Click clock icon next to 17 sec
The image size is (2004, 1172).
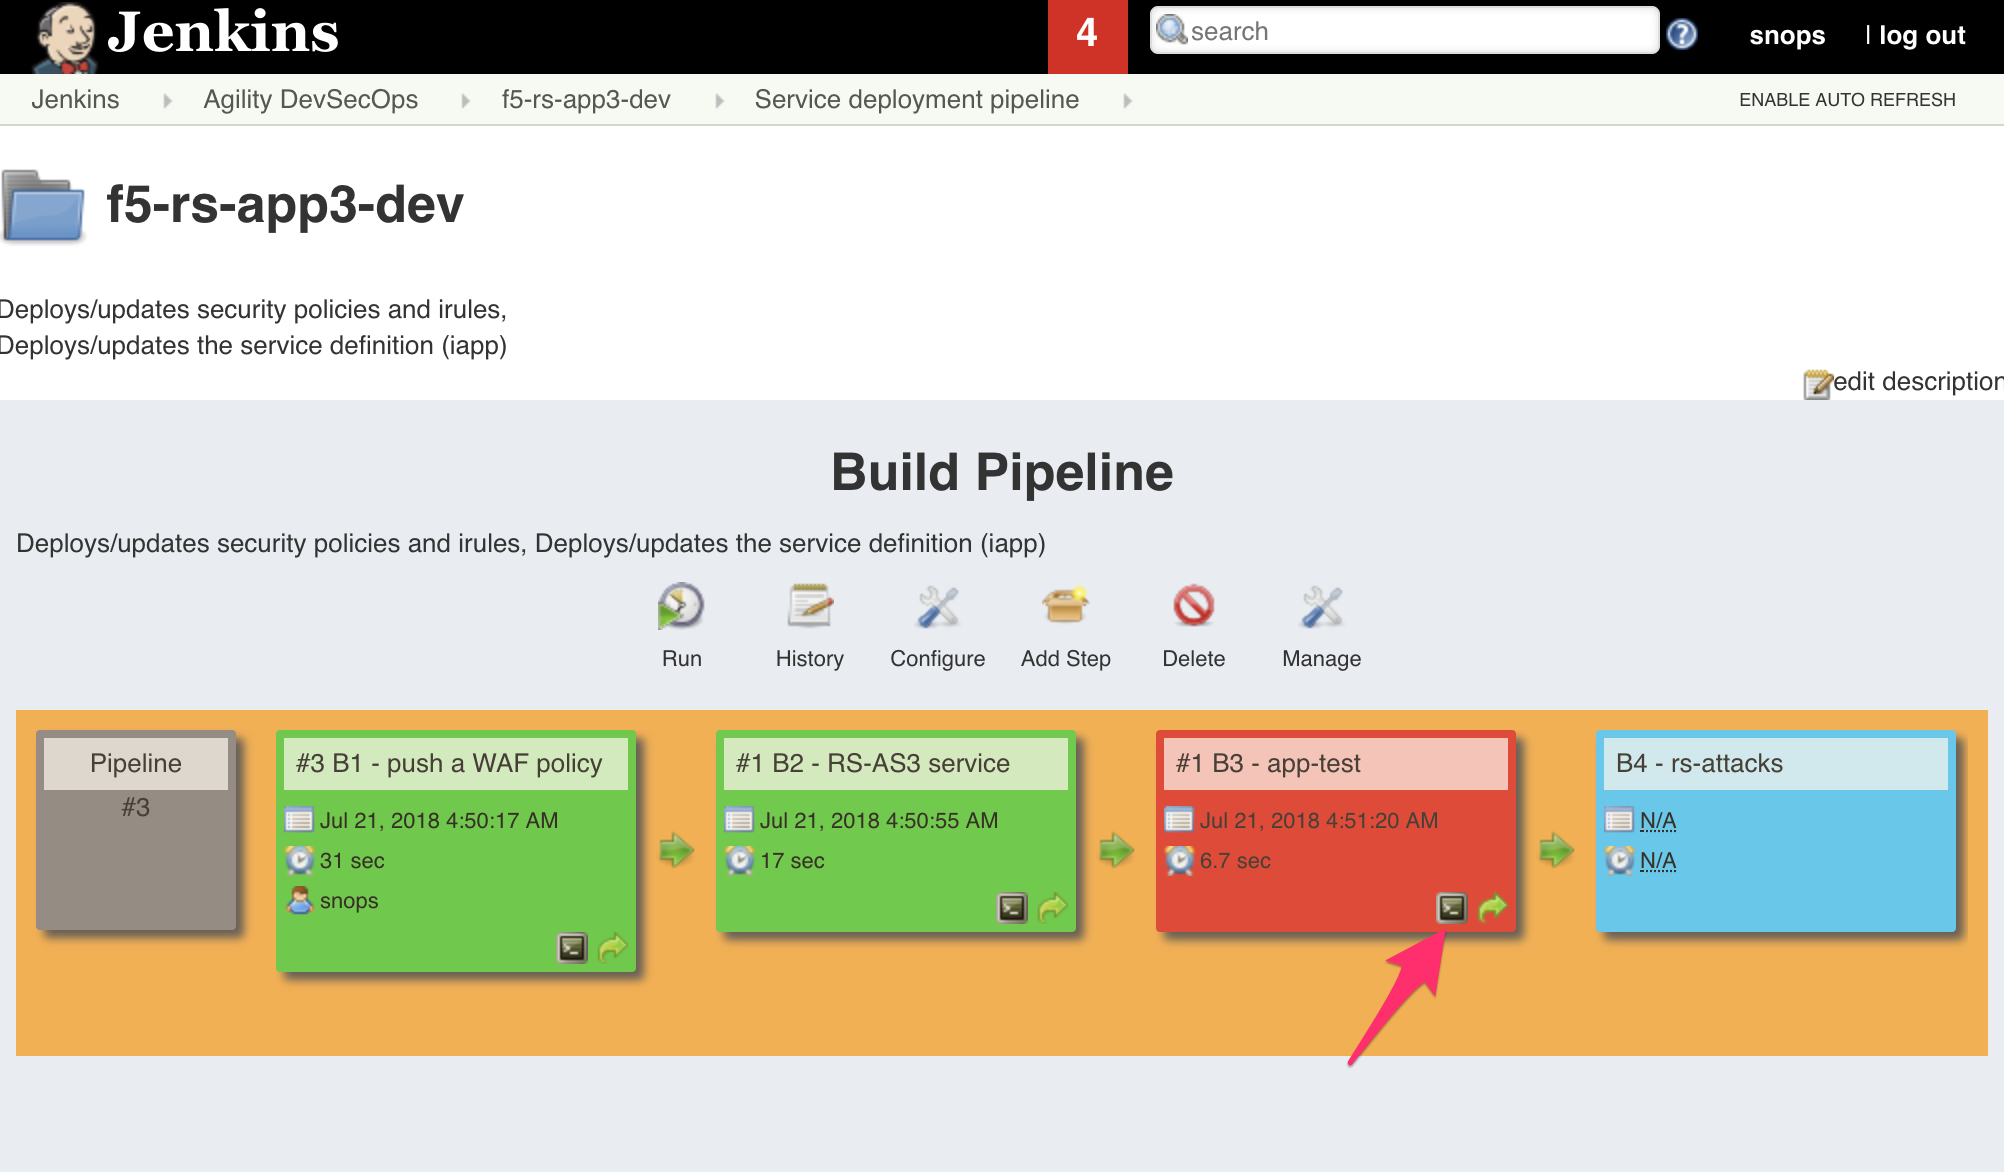(x=739, y=860)
